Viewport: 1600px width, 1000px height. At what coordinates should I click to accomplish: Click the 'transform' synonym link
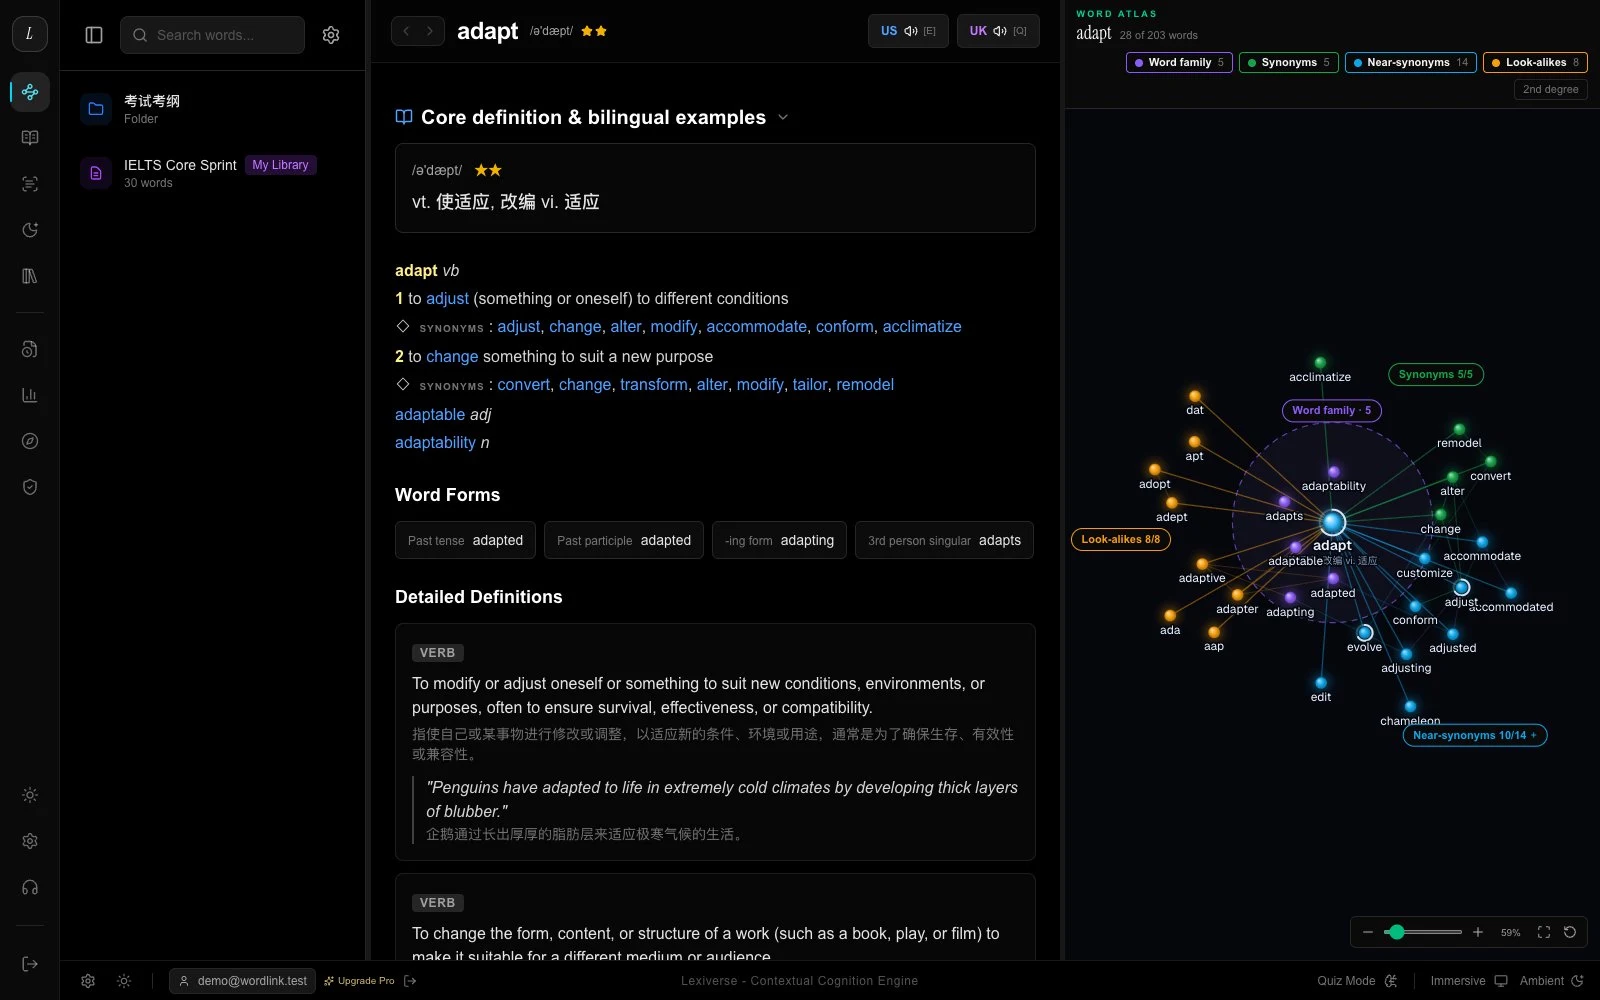pos(653,384)
